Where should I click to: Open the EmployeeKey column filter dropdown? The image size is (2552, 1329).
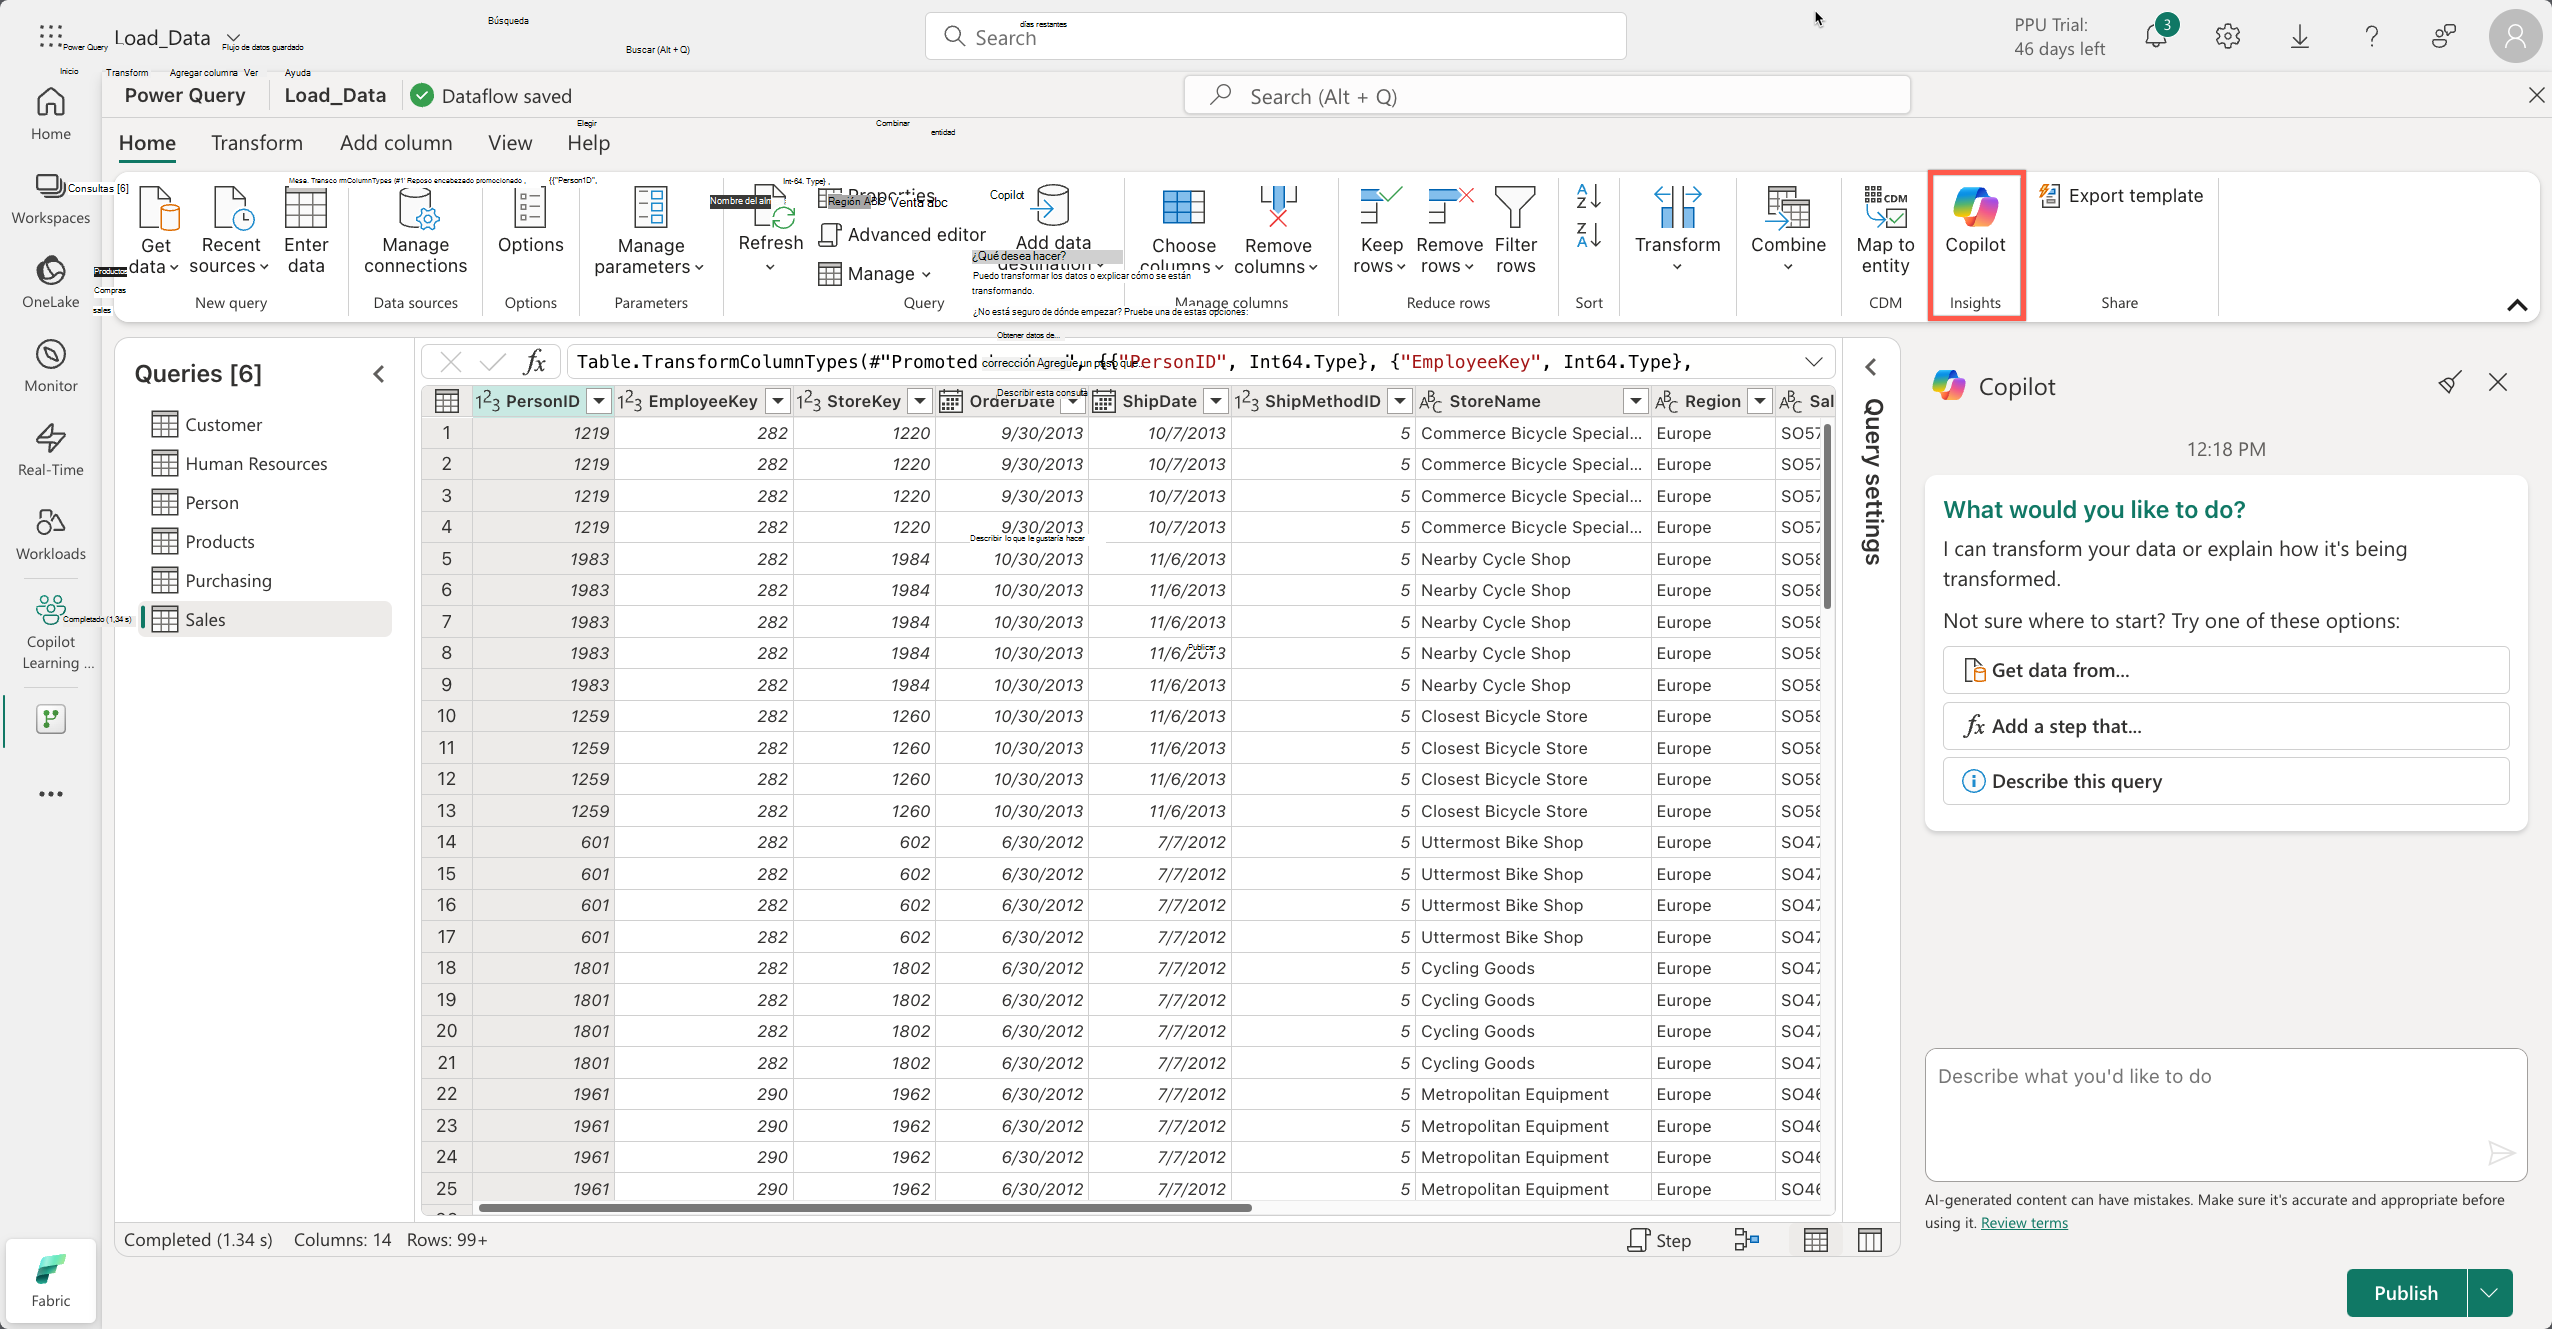[x=777, y=401]
